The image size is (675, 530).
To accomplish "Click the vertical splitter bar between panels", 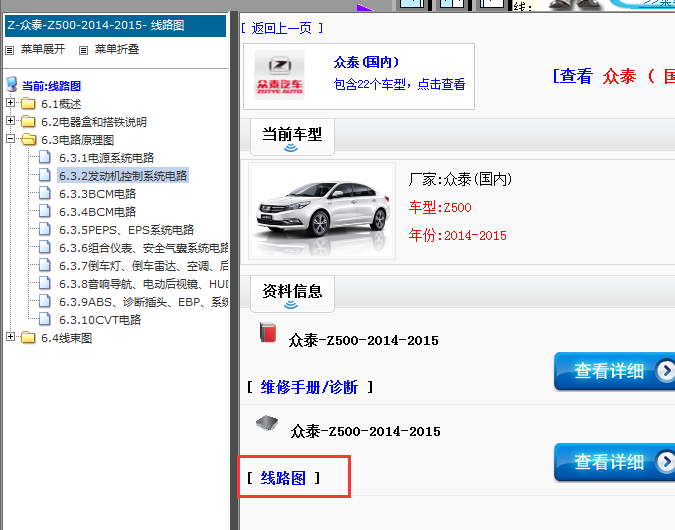I will [x=234, y=270].
